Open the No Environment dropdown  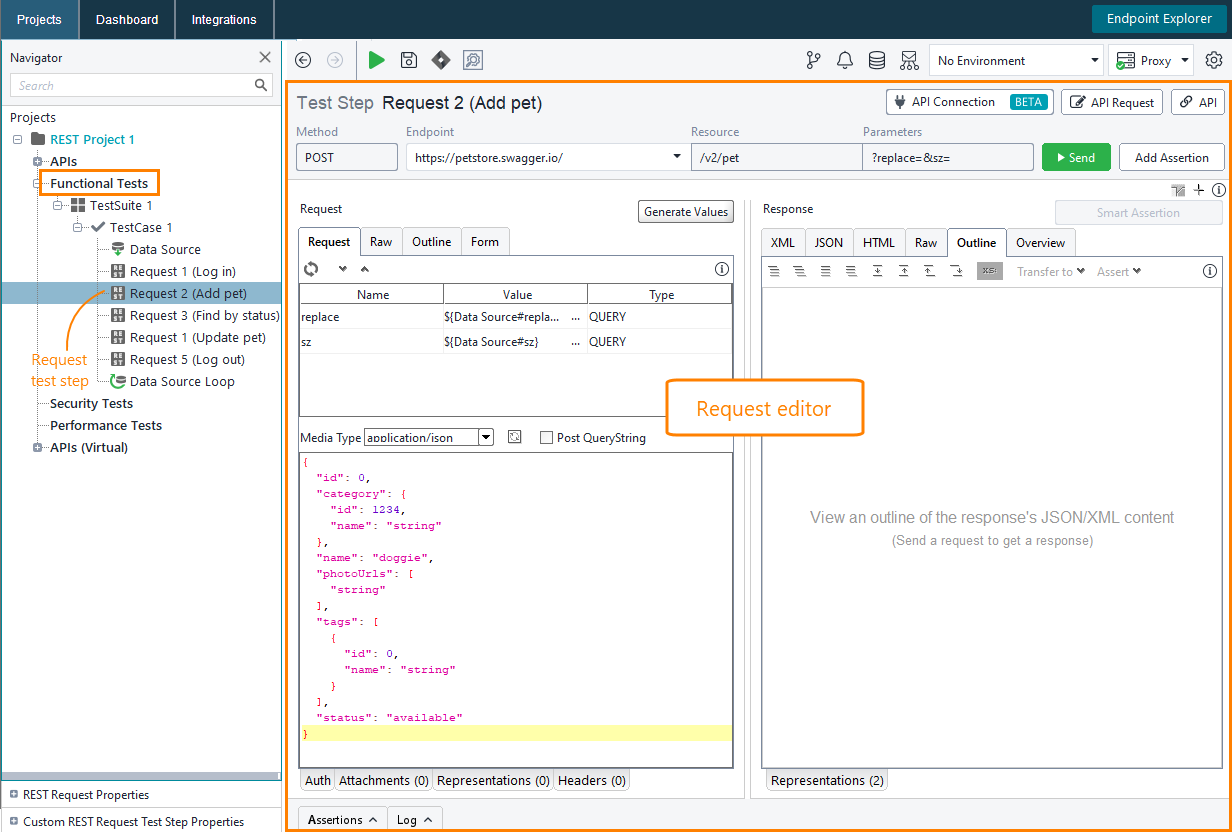pyautogui.click(x=1016, y=60)
